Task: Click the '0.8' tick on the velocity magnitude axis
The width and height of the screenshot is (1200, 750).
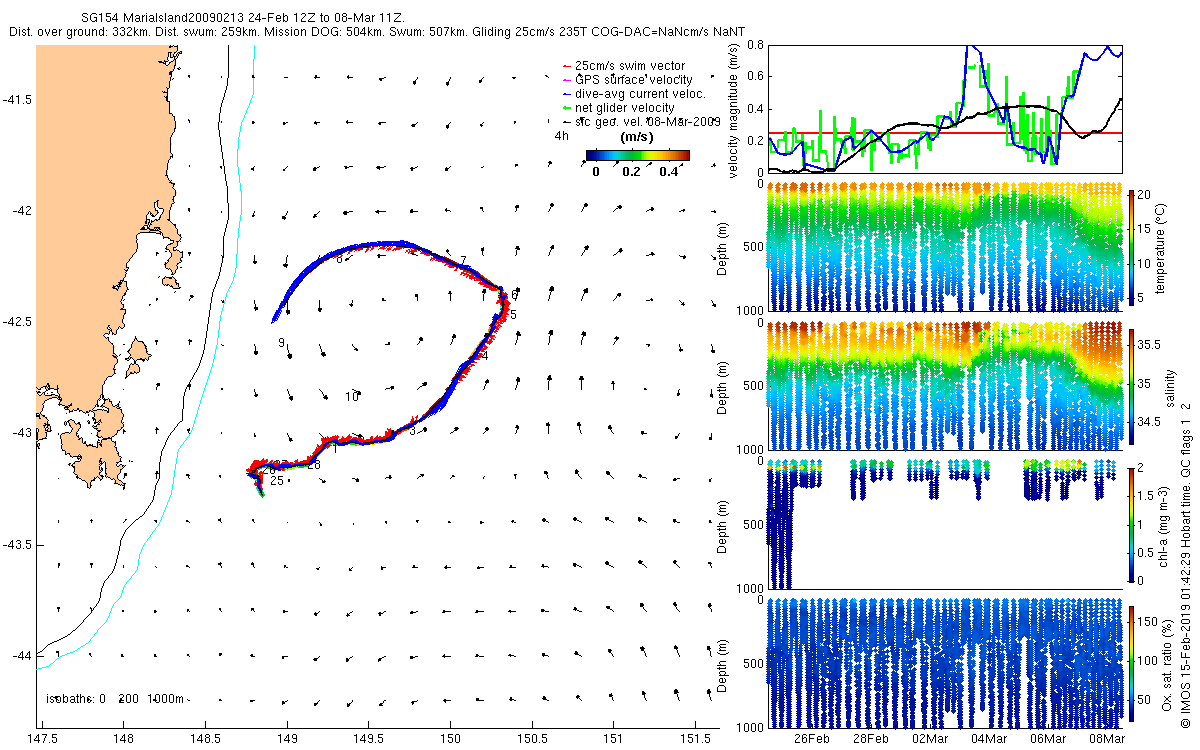Action: (x=753, y=45)
